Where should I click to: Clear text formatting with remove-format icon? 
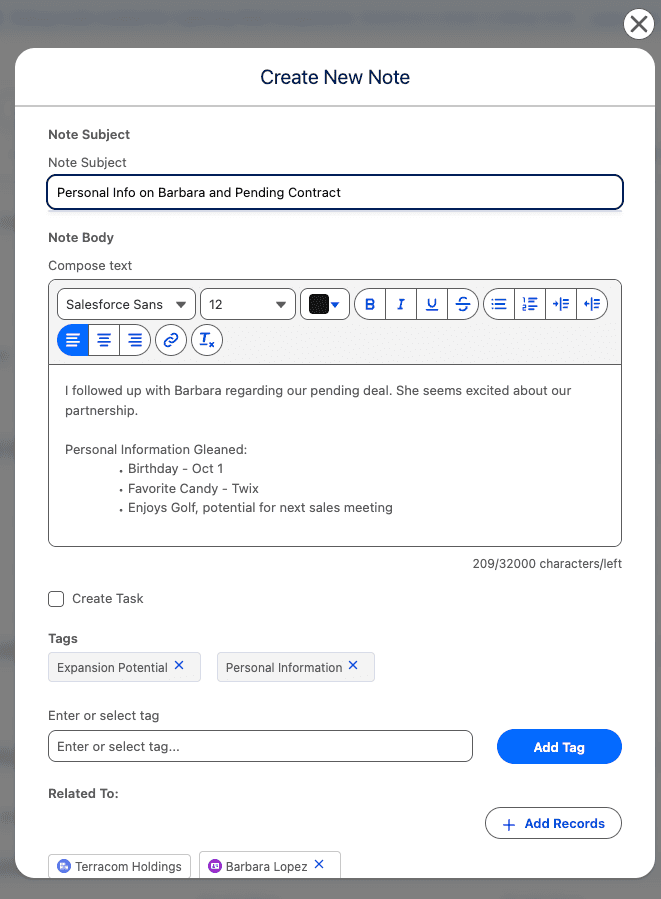tap(207, 340)
